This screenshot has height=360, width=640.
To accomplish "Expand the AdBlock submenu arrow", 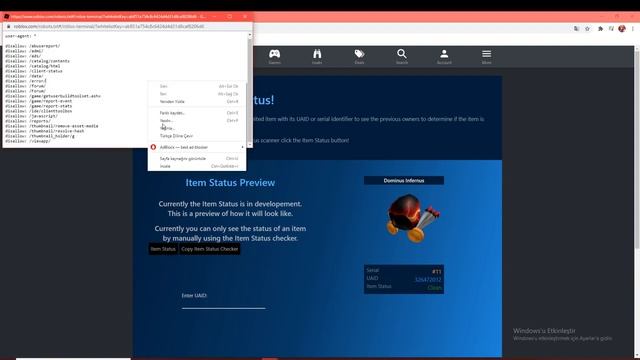I will click(x=242, y=147).
